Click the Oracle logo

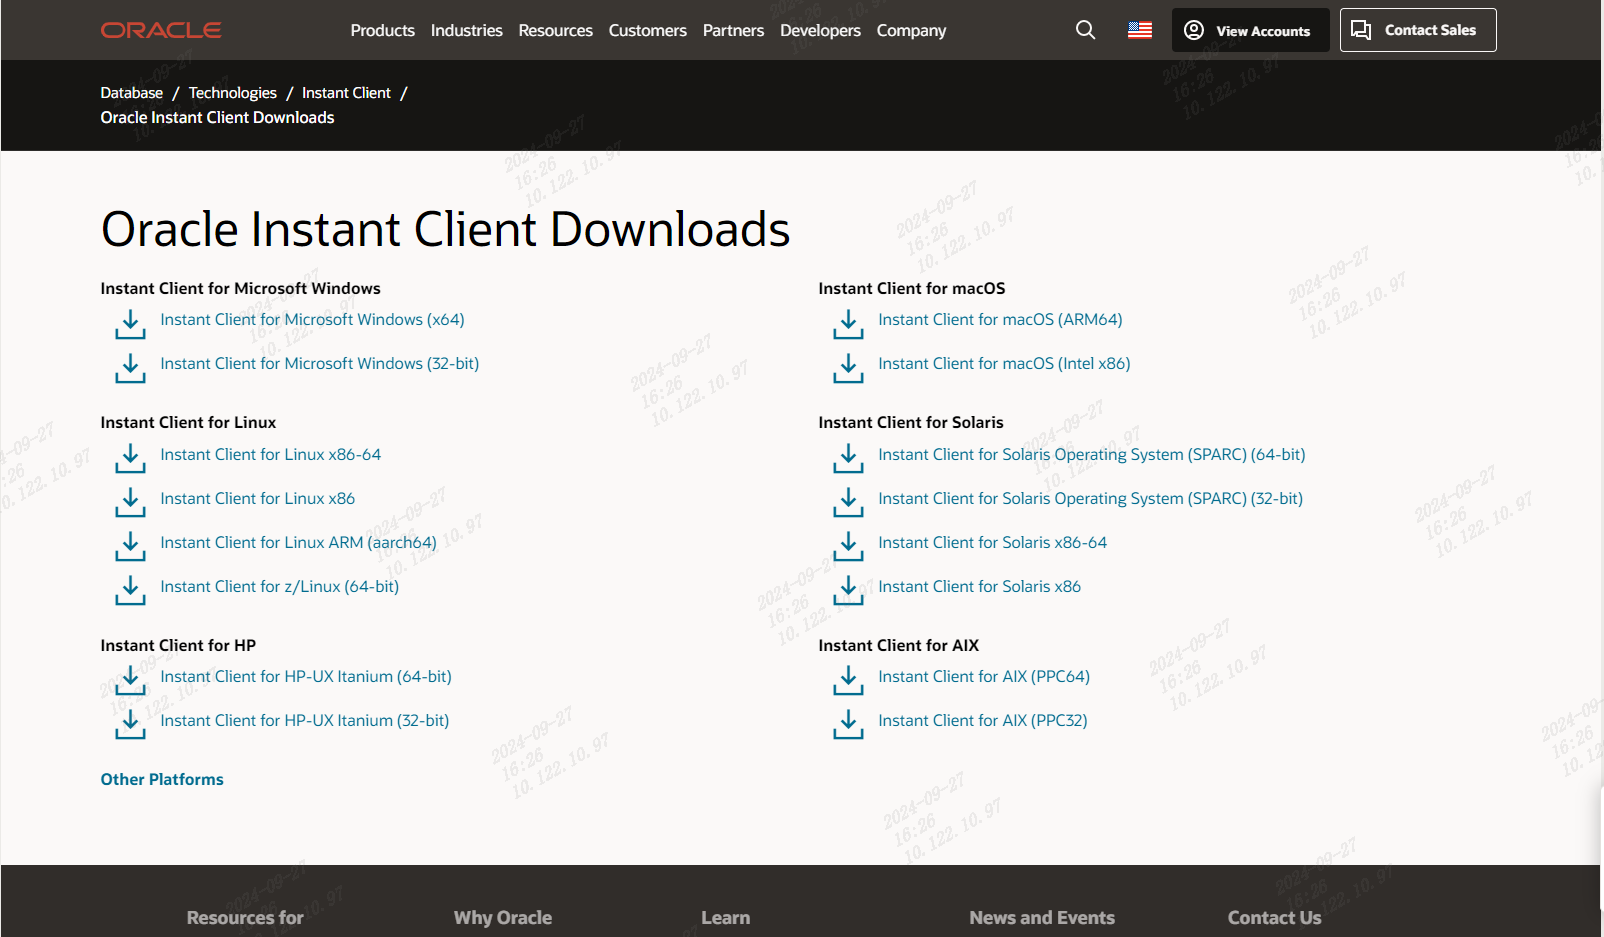pos(161,30)
